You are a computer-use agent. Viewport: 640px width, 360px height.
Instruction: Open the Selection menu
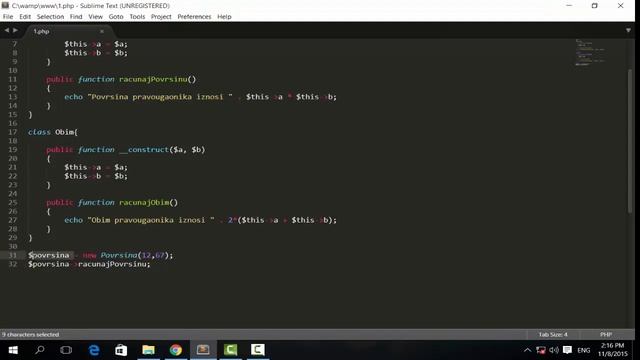click(50, 17)
